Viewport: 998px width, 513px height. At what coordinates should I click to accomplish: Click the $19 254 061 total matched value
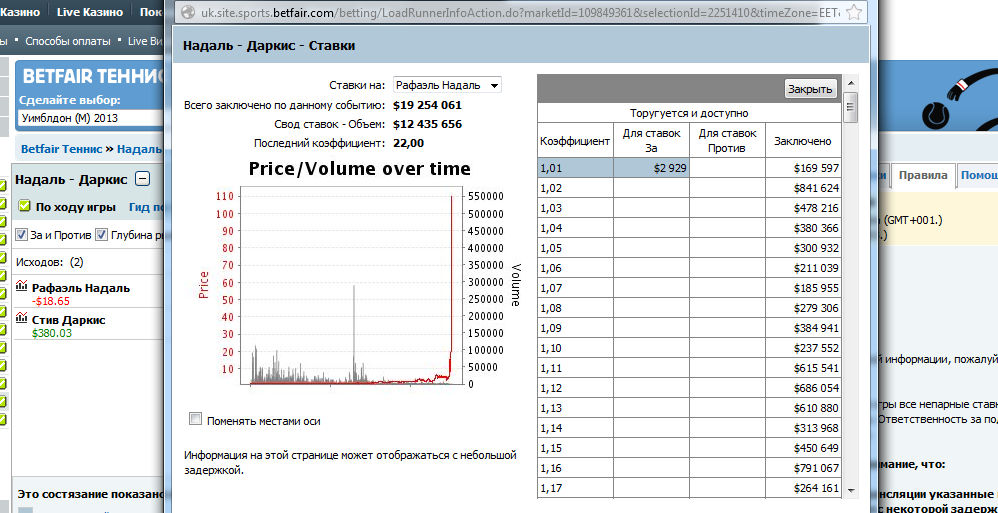428,105
